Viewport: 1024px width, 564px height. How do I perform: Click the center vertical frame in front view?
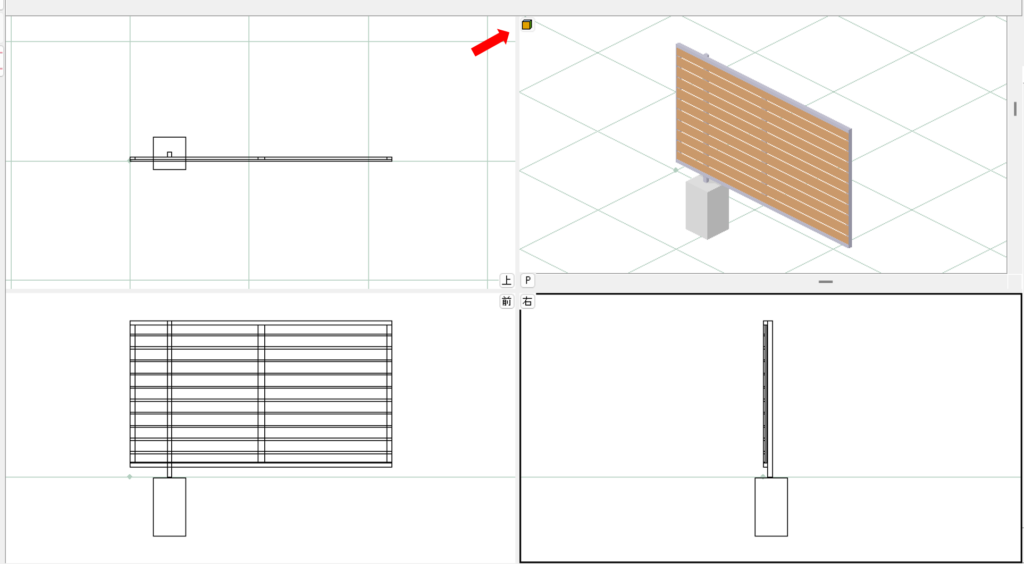pos(261,394)
